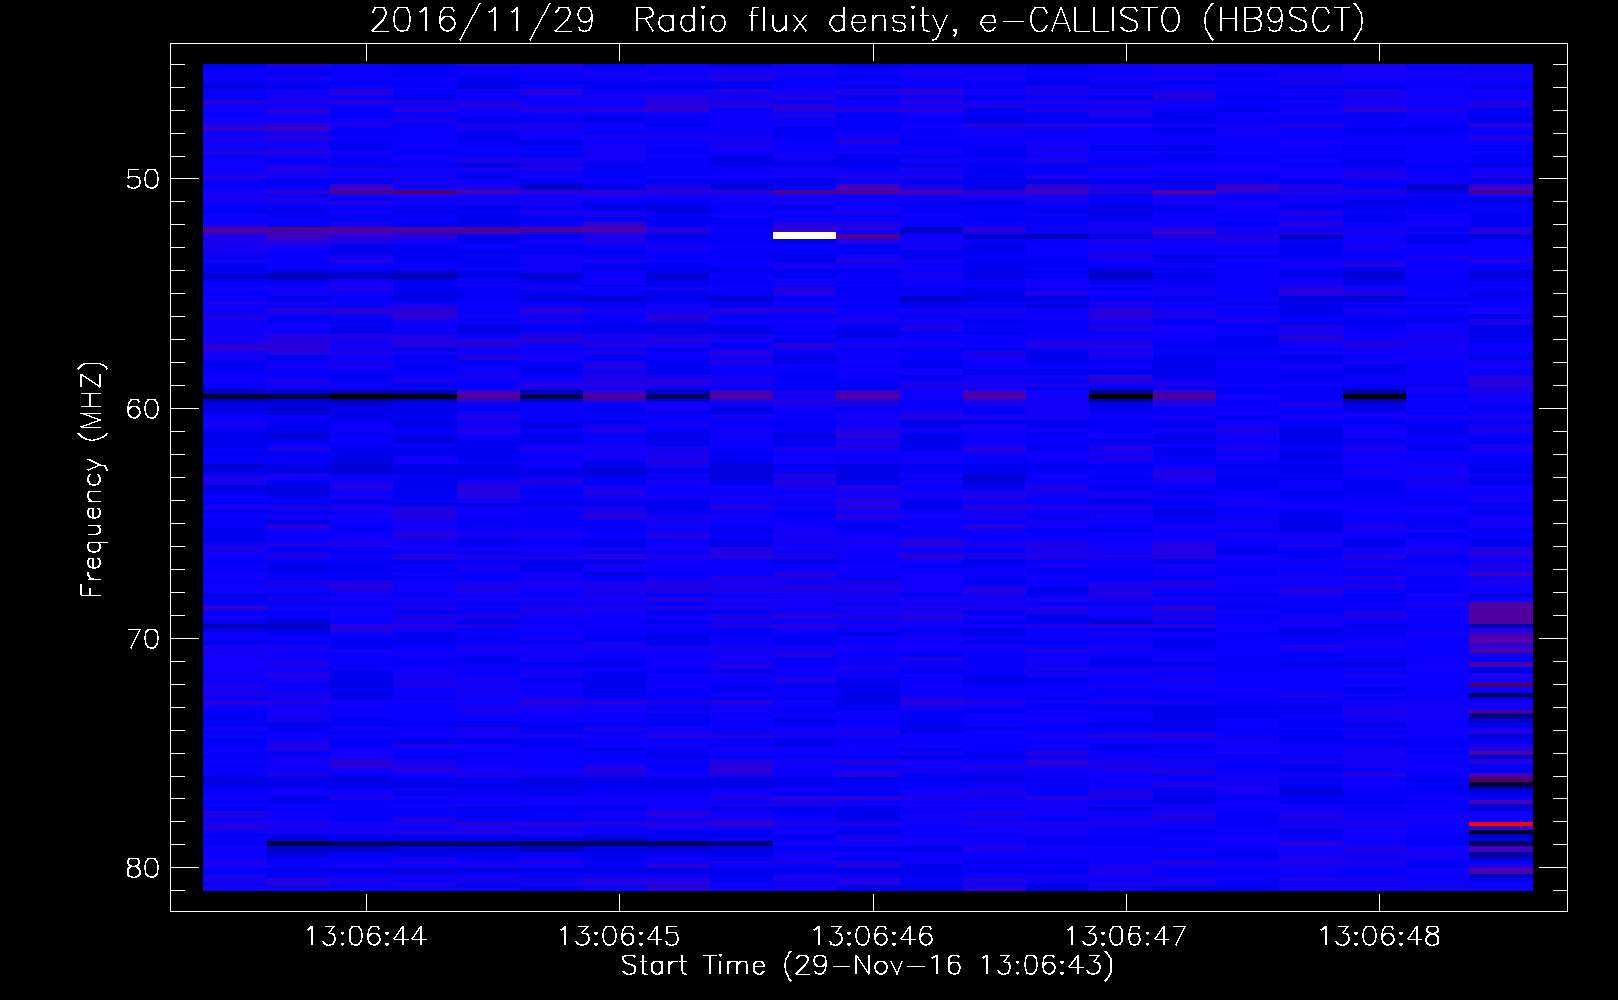The width and height of the screenshot is (1618, 1000).
Task: Click the plot title 'Radio flux density, e-CALLISTO (HB9SCT)'
Action: tap(998, 20)
